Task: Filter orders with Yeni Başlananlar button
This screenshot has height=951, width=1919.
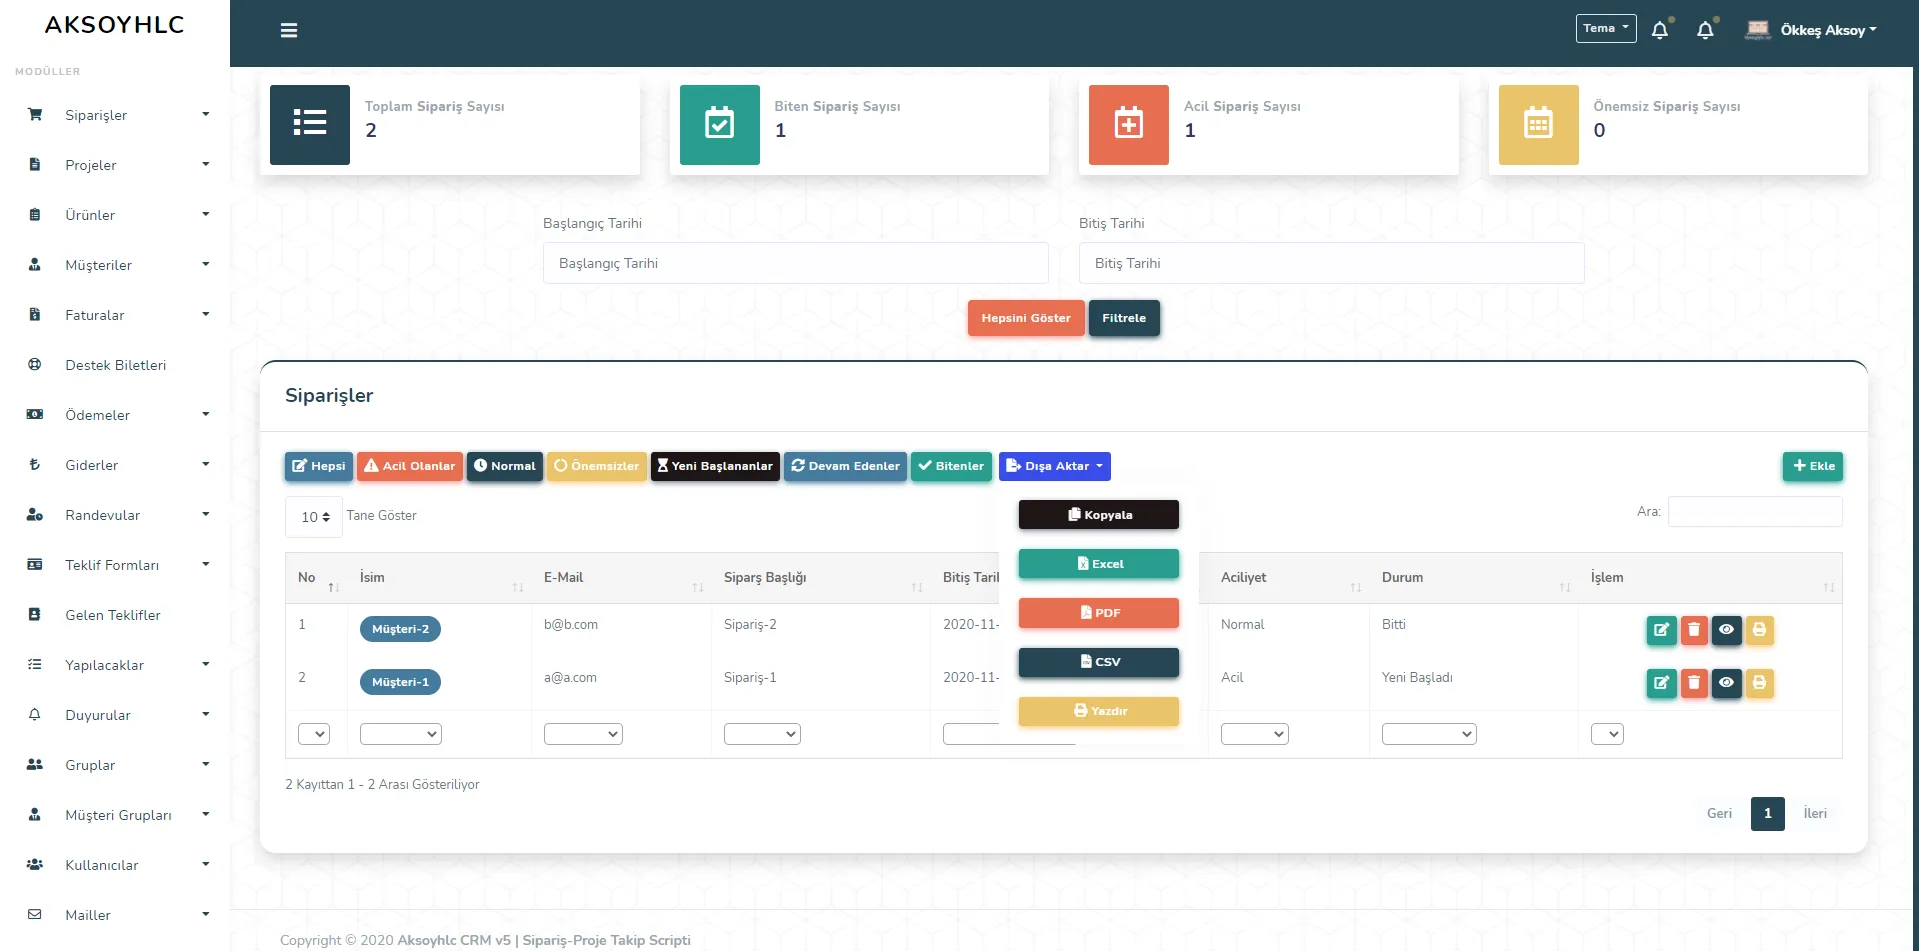Action: [715, 466]
